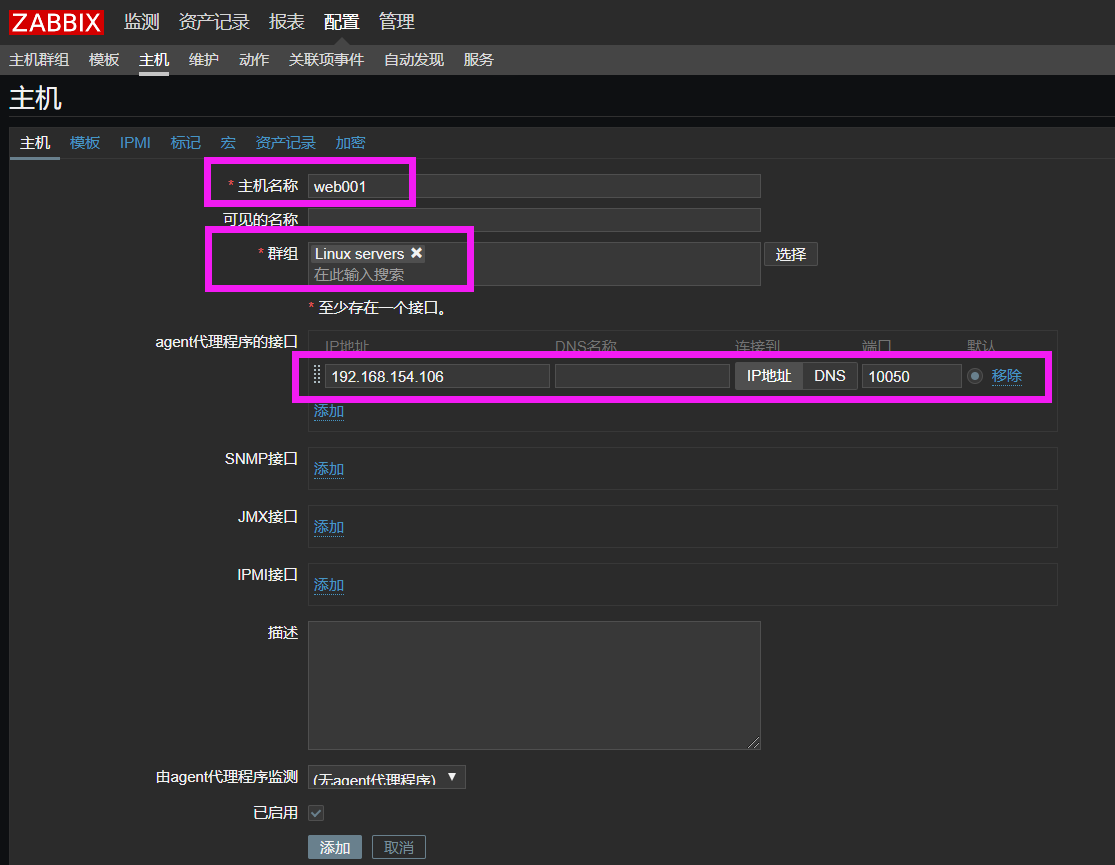Open the 监测 top menu
1115x865 pixels.
click(x=142, y=22)
